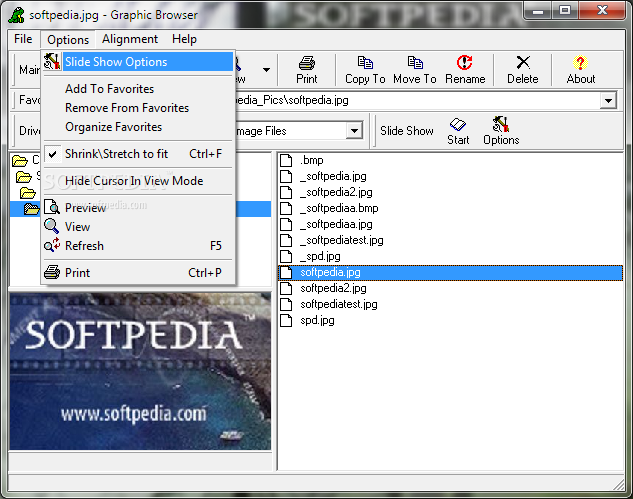The image size is (633, 499).
Task: Click the path field showing softpedia.jpg
Action: pyautogui.click(x=417, y=100)
